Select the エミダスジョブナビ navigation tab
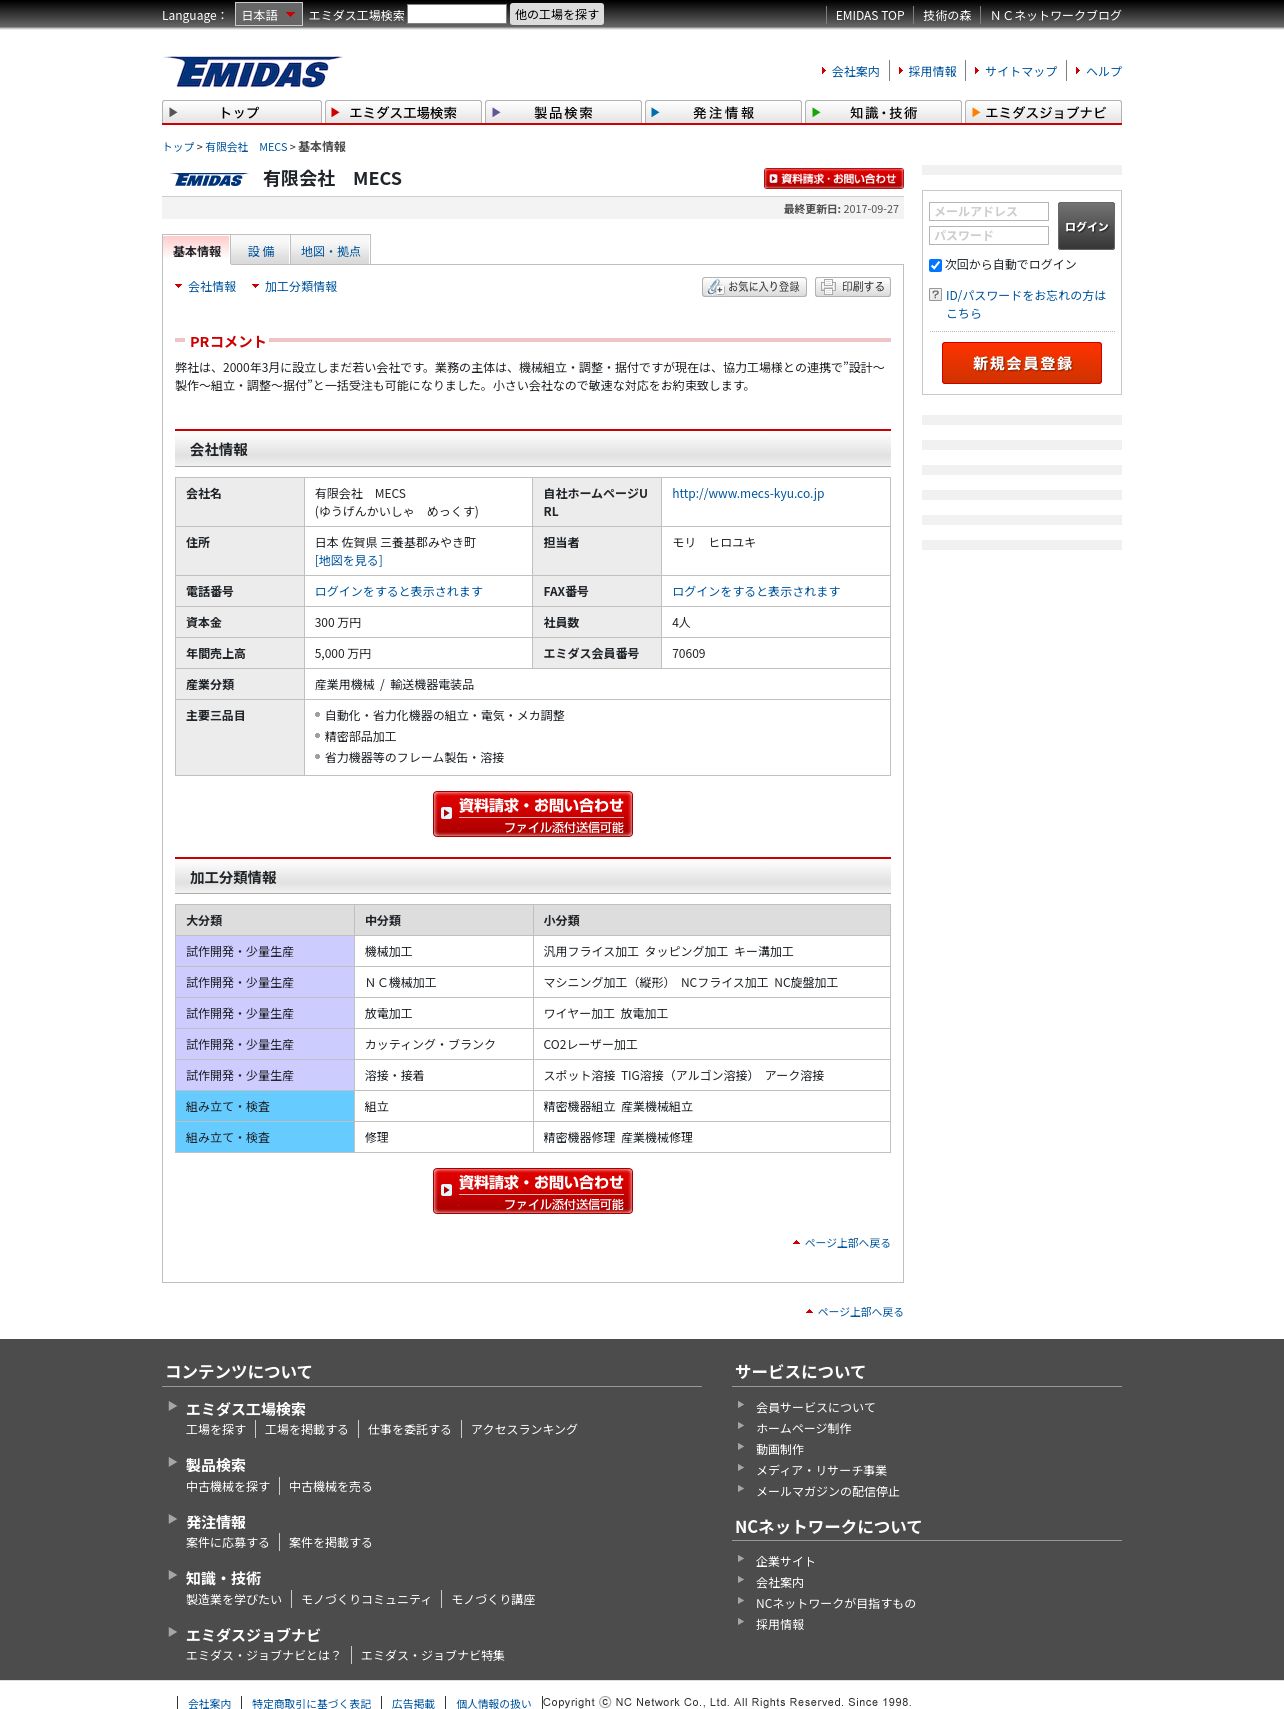 pyautogui.click(x=1043, y=112)
